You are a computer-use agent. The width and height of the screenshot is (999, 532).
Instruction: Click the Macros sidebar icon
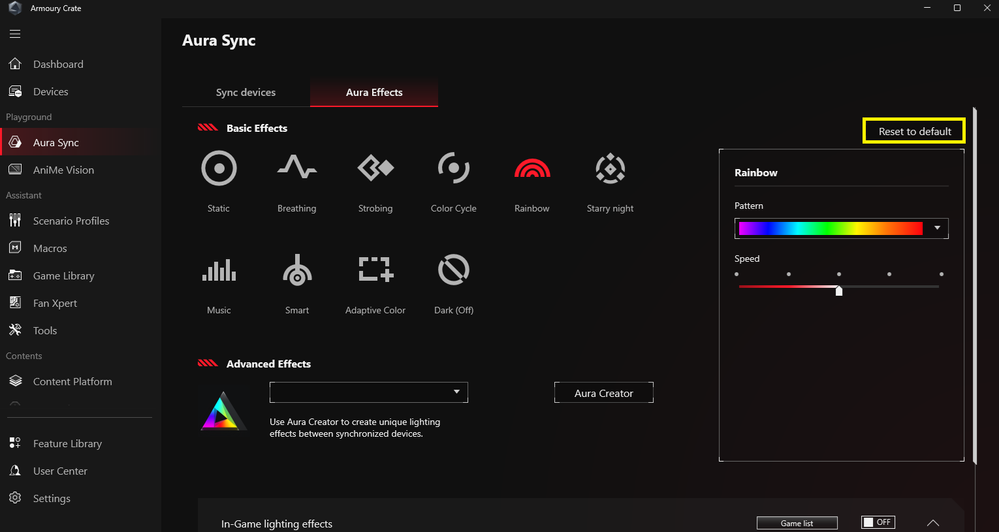click(15, 248)
